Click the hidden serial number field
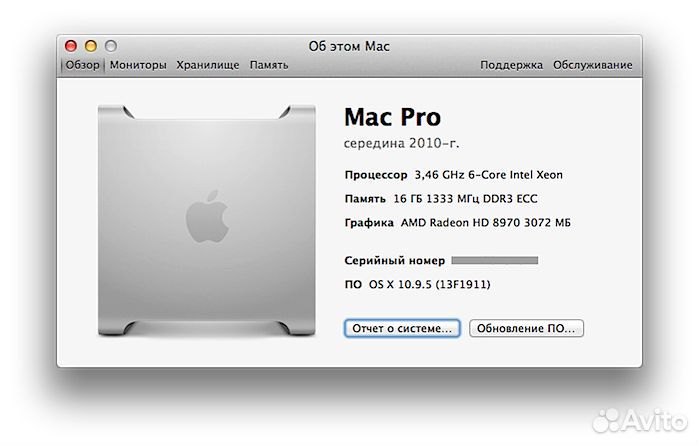The width and height of the screenshot is (699, 446). 494,260
